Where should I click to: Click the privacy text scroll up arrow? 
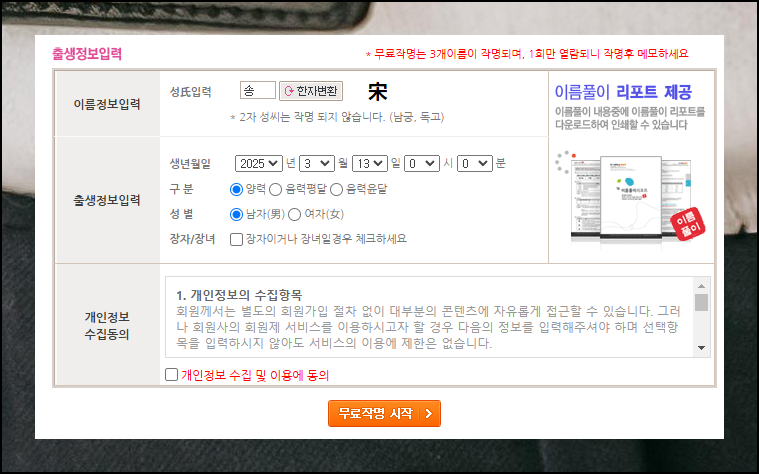701,286
